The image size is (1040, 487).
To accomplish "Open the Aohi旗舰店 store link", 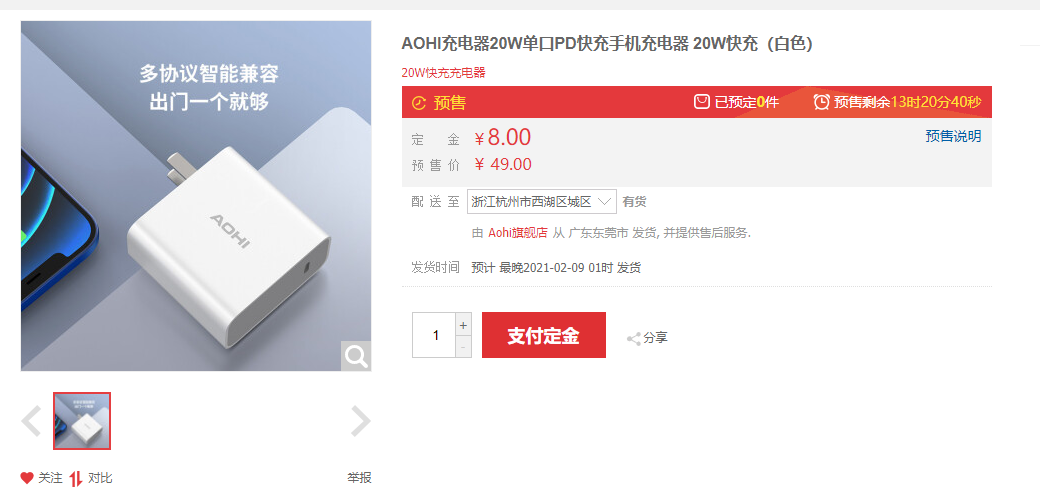I will pos(518,233).
